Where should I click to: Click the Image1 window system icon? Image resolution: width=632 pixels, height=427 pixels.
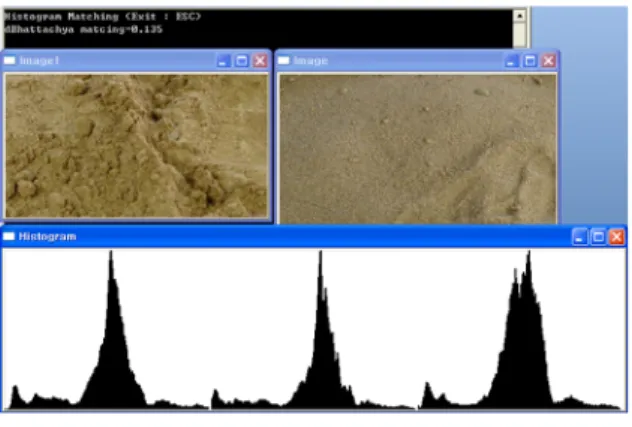pos(9,60)
